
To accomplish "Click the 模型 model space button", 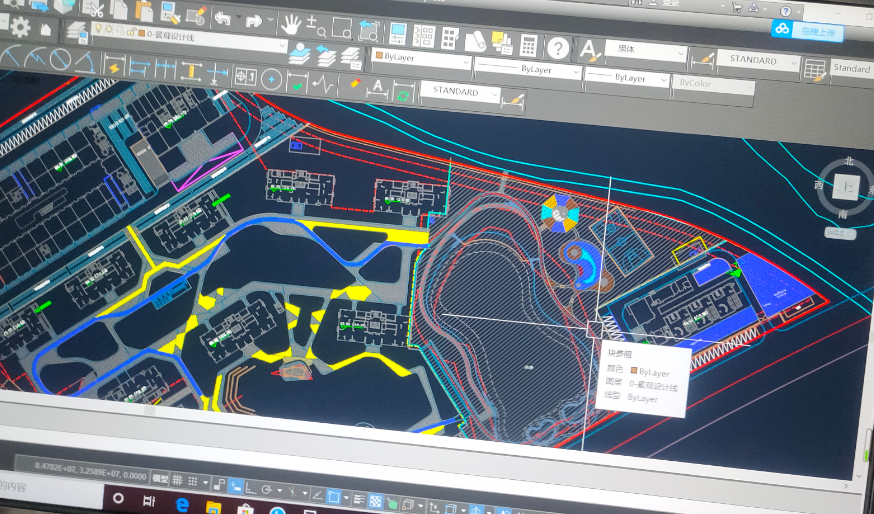I will tap(161, 478).
